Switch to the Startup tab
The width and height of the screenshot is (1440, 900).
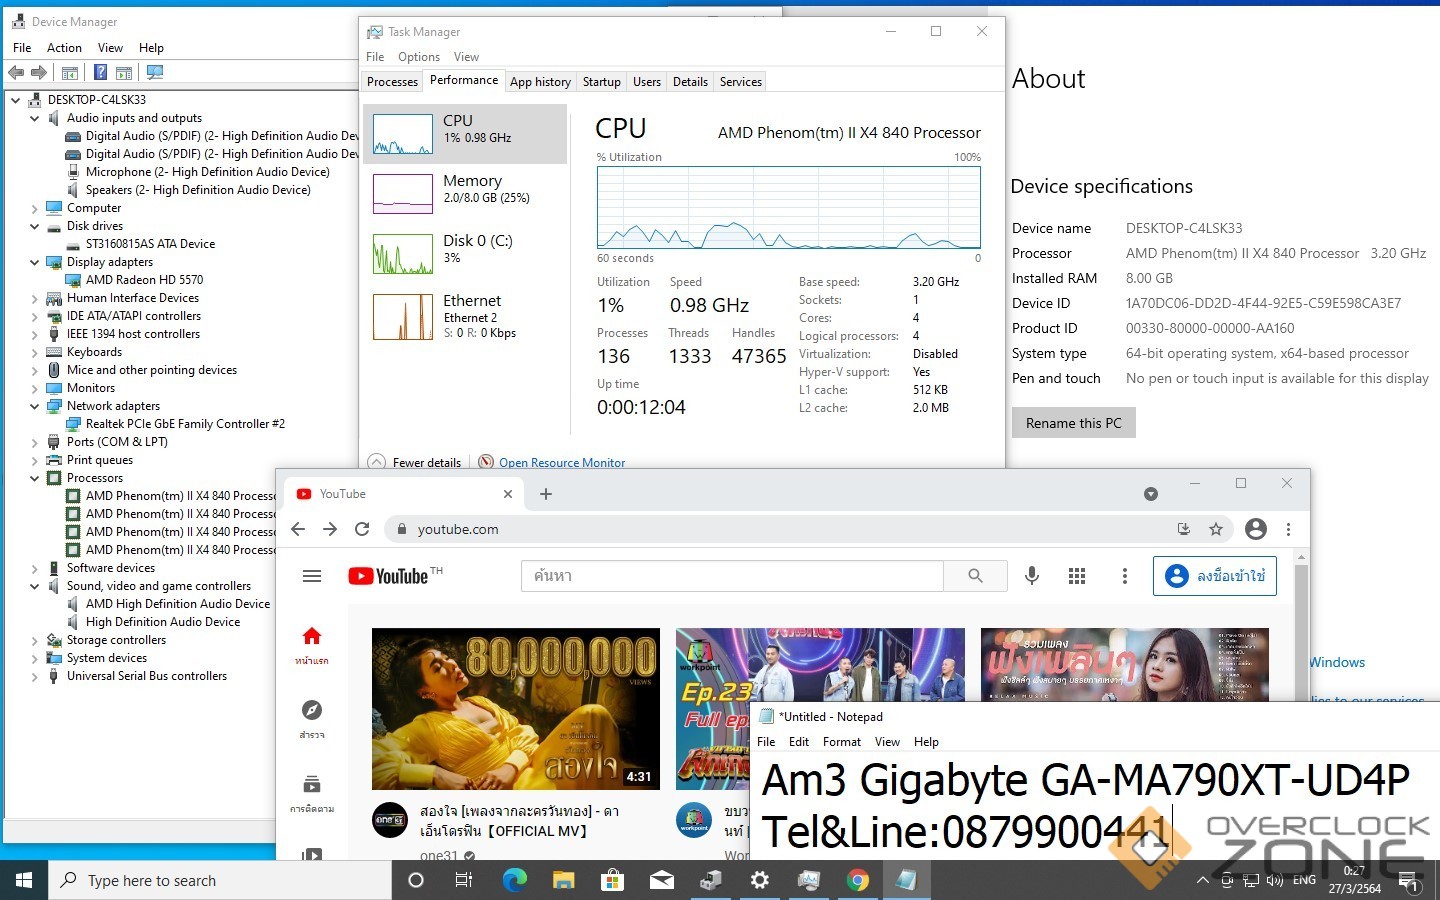pos(601,82)
